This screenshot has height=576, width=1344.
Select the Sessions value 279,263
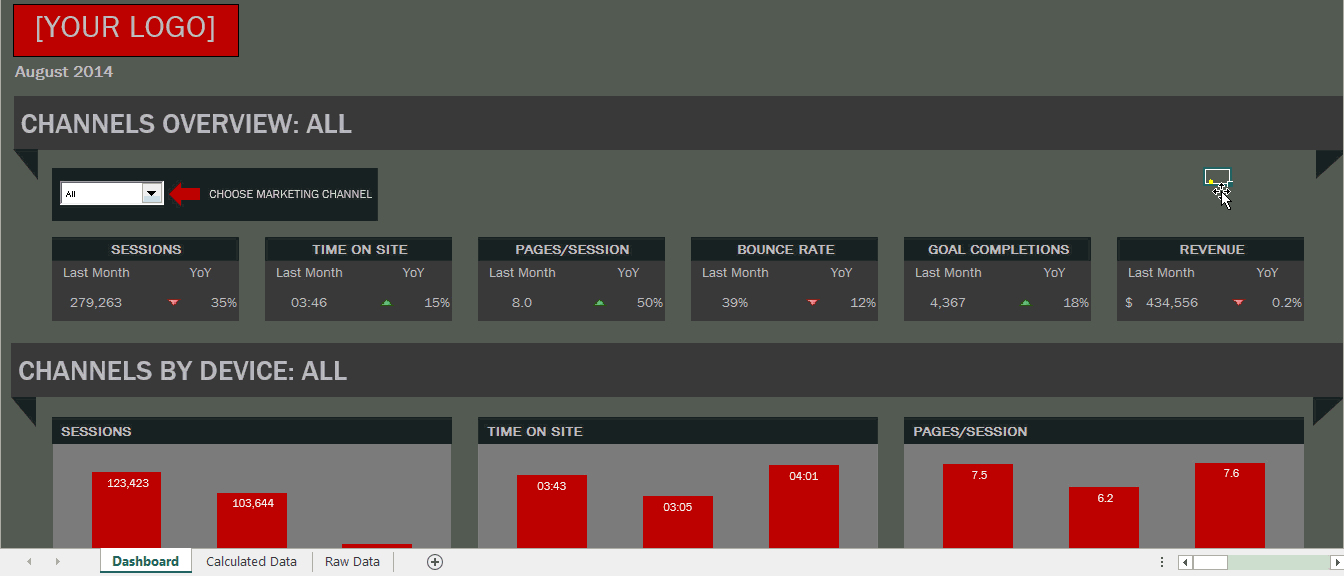pyautogui.click(x=96, y=302)
